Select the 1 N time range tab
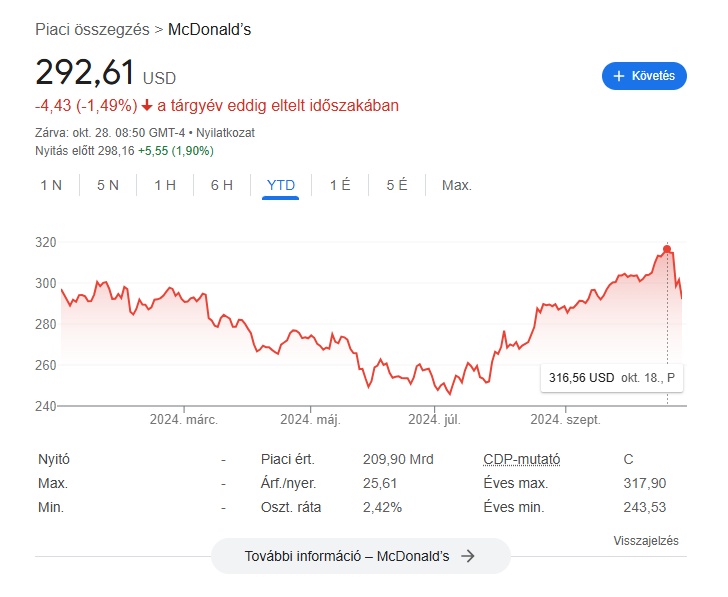 pos(51,185)
